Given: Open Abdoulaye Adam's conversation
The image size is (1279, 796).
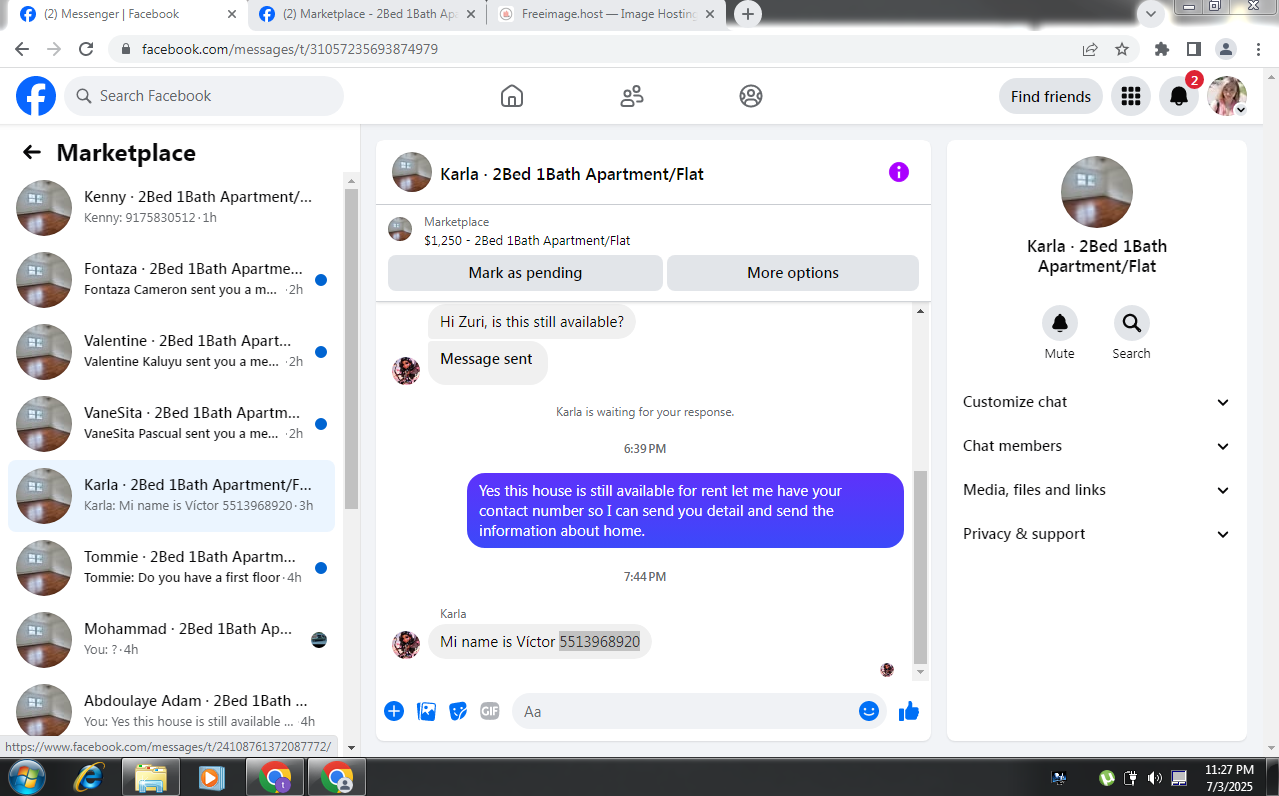Looking at the screenshot, I should tap(172, 708).
